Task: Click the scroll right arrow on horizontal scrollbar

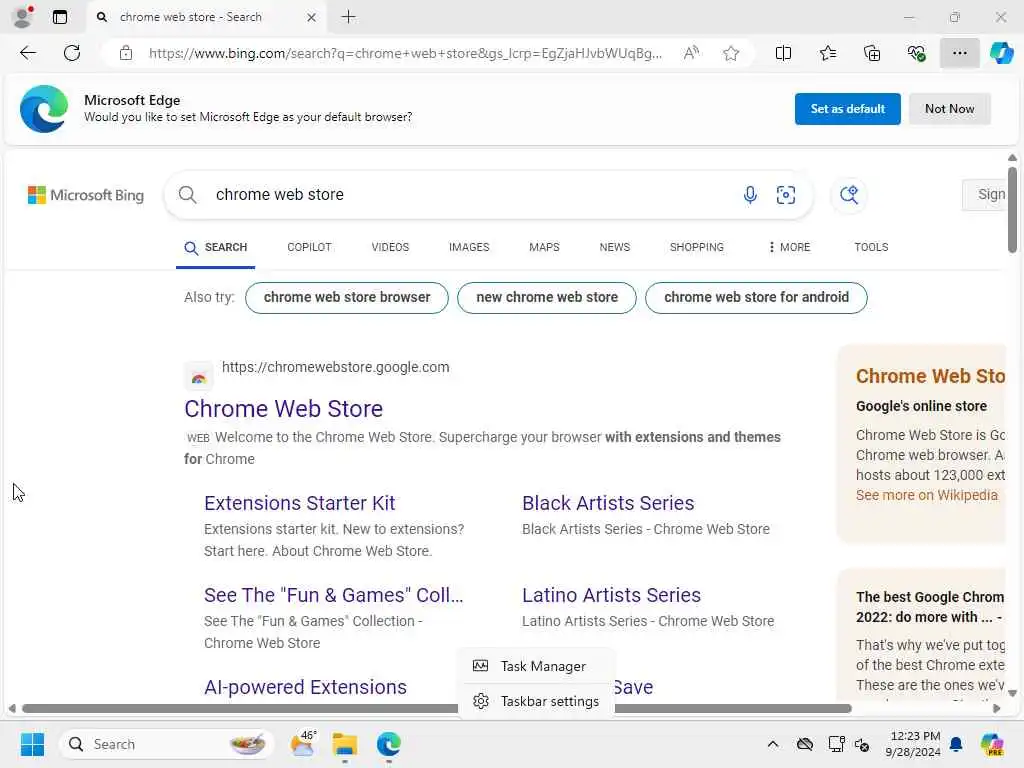Action: tap(996, 709)
